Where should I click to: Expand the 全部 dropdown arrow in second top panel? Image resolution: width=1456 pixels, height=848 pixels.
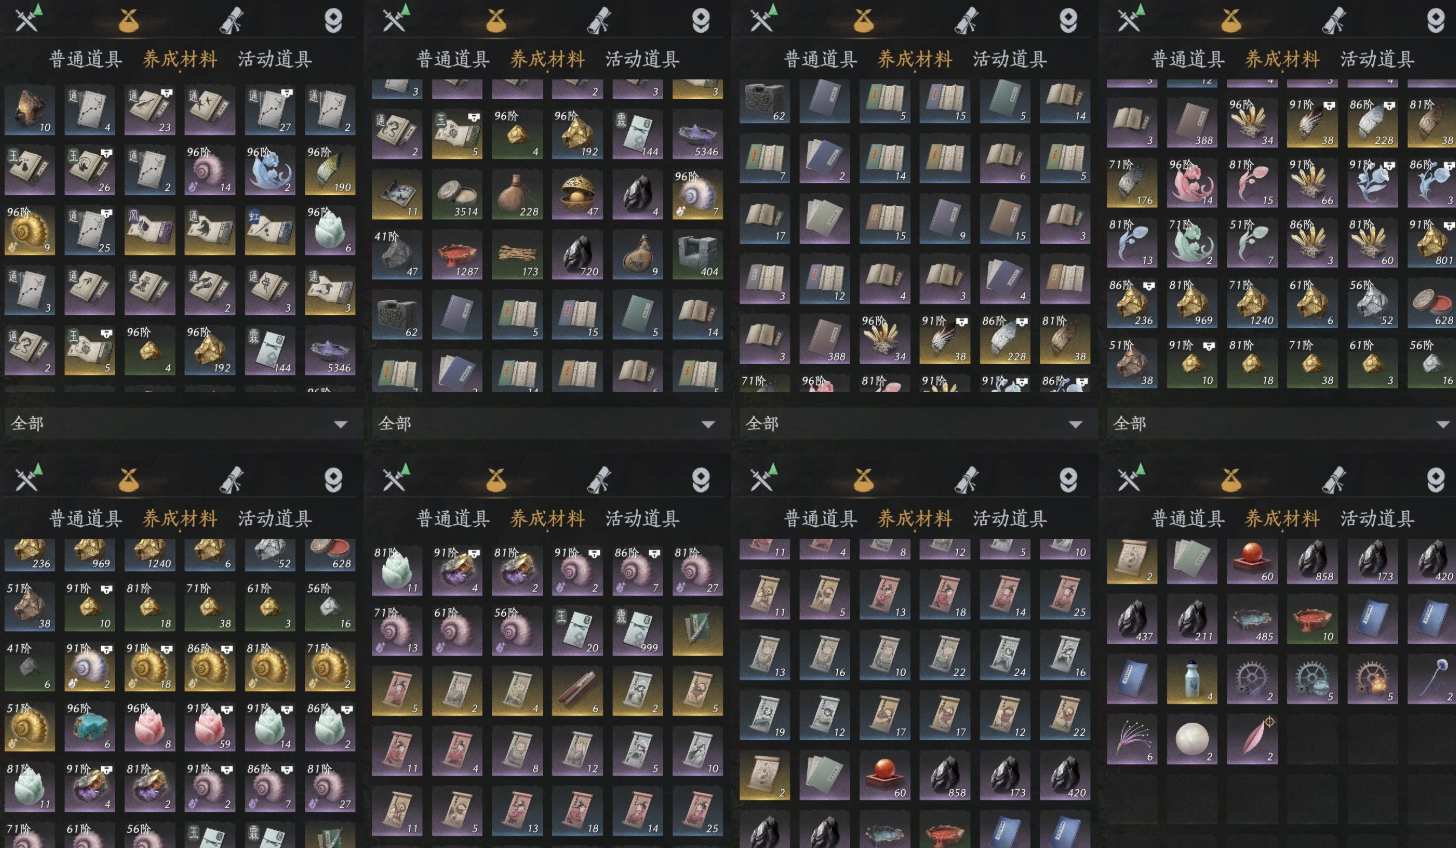[708, 424]
